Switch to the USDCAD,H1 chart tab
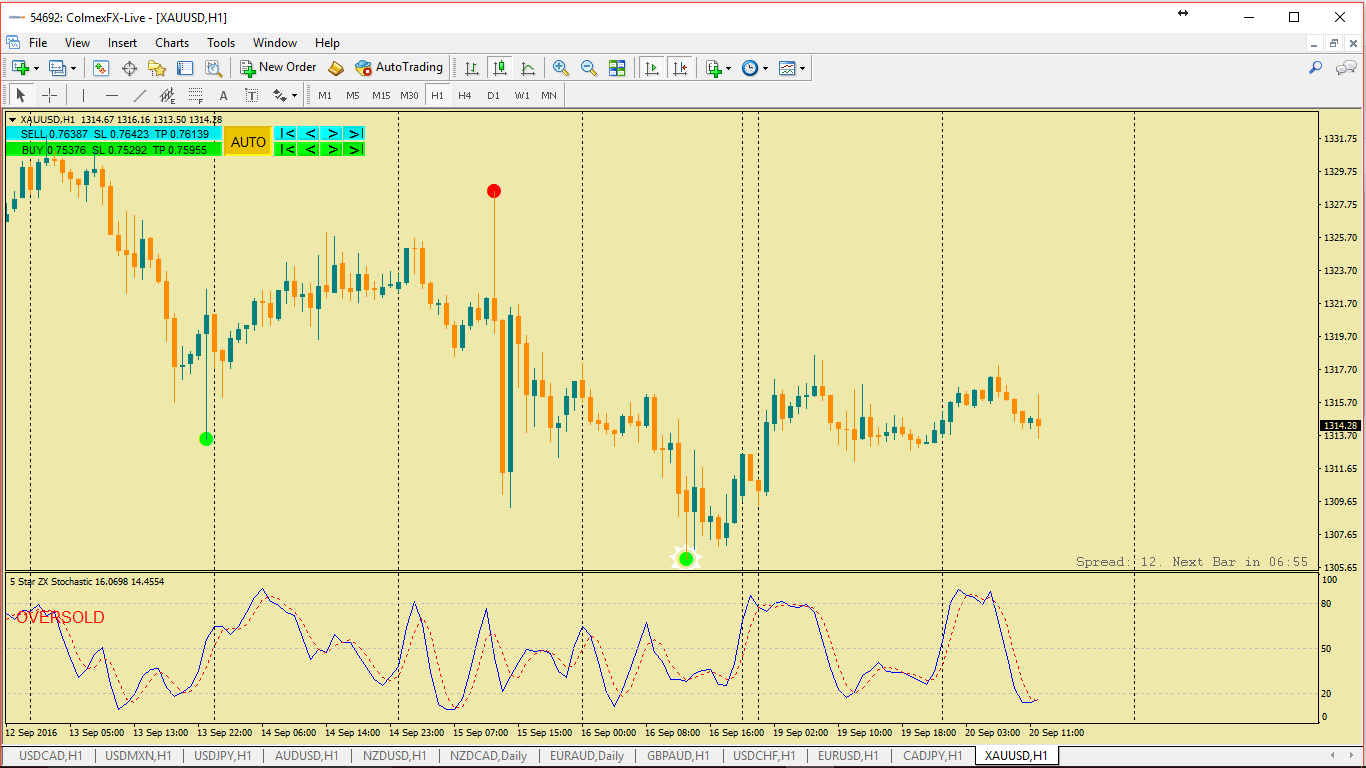The image size is (1366, 768). coord(51,756)
